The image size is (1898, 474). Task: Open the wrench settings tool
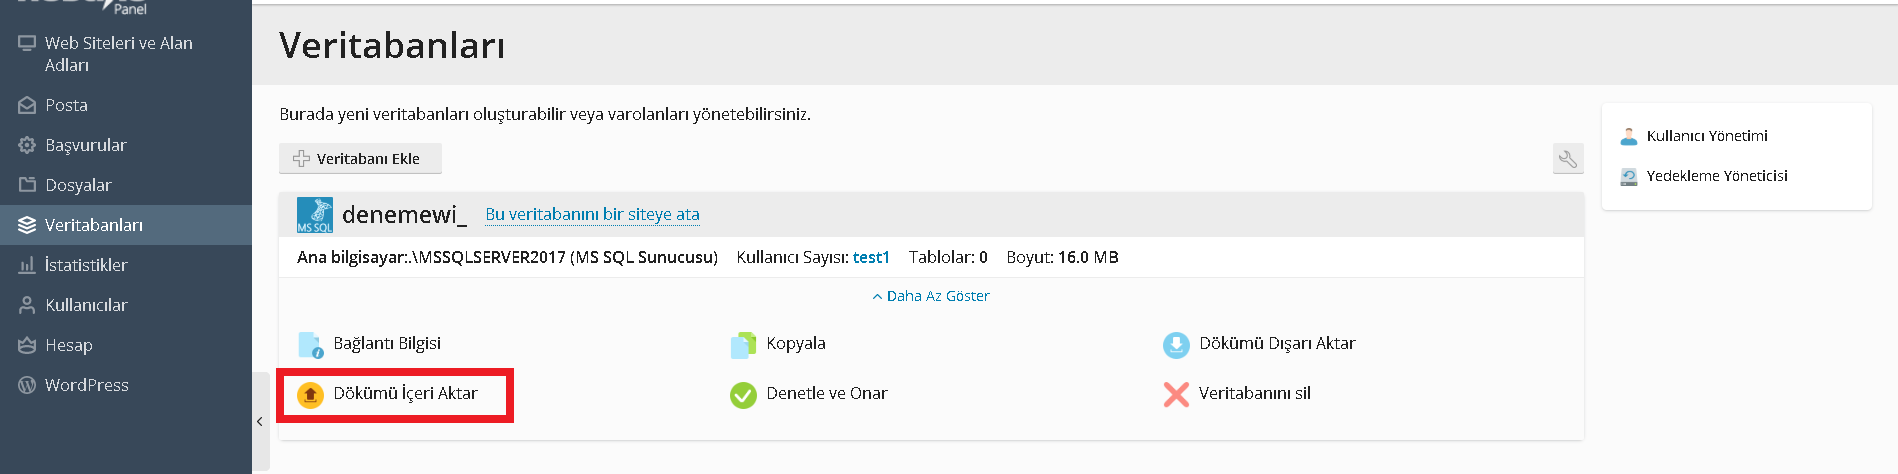tap(1568, 158)
